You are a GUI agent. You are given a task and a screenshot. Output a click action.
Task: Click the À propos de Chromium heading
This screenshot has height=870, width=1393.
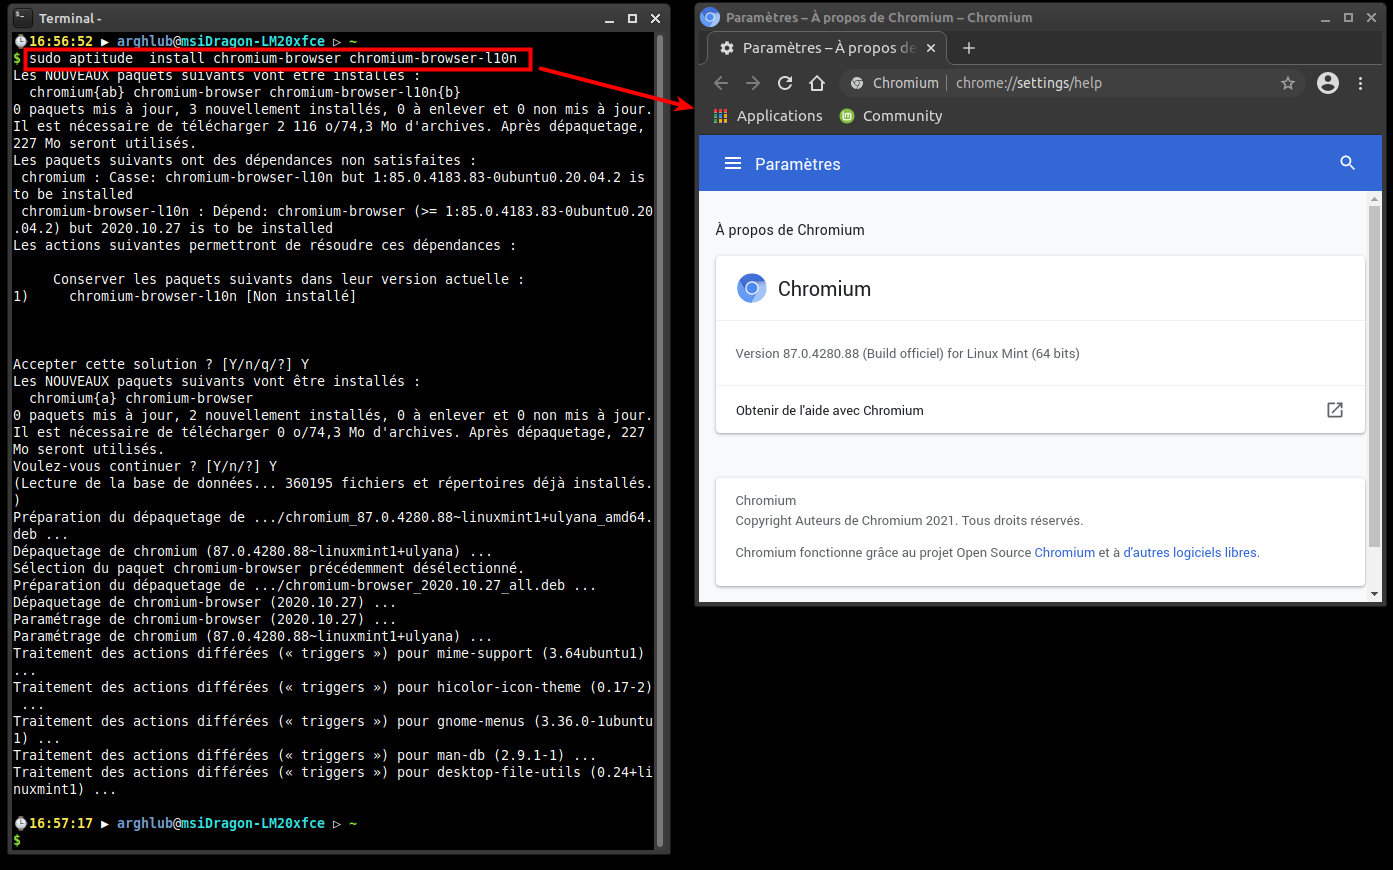(790, 230)
